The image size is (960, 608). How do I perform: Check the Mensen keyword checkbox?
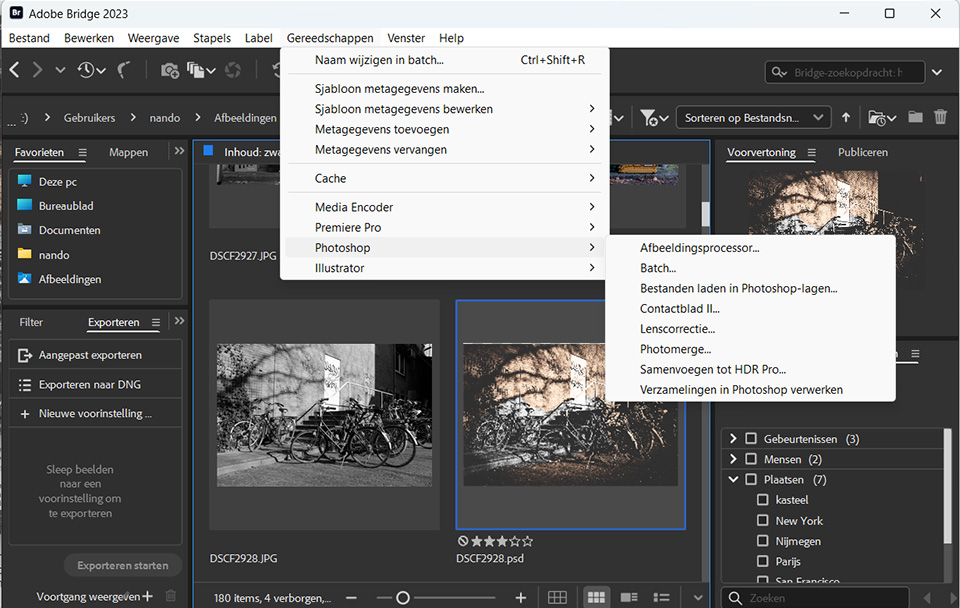751,459
